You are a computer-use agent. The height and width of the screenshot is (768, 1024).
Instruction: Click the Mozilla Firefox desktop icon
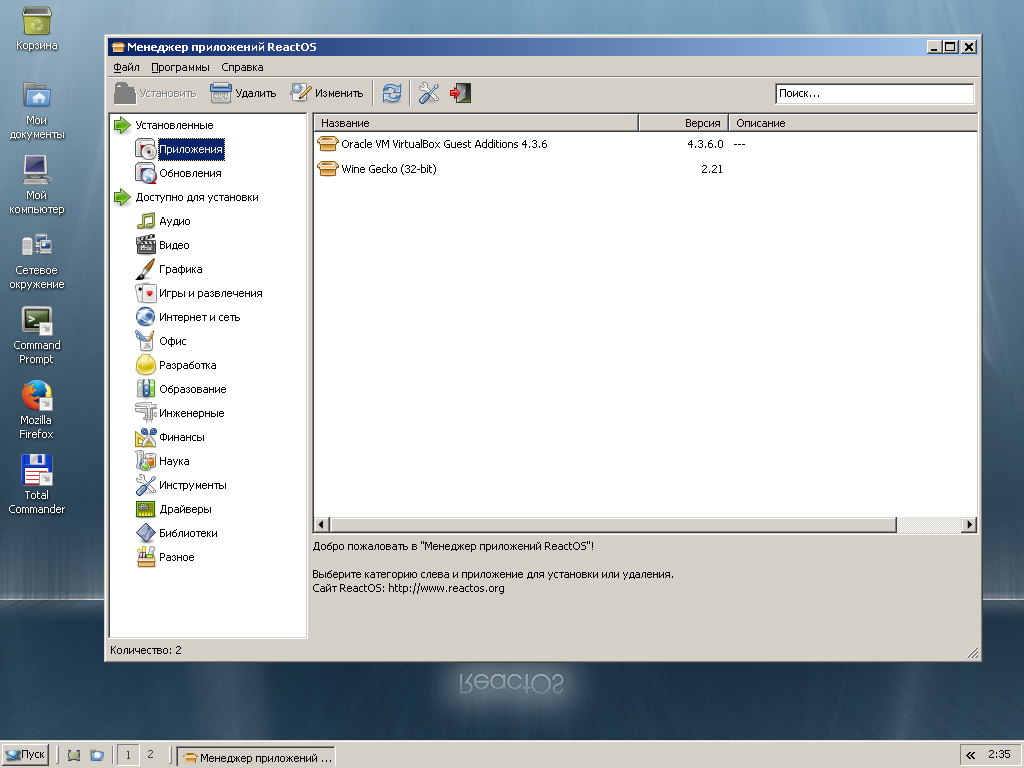tap(37, 409)
